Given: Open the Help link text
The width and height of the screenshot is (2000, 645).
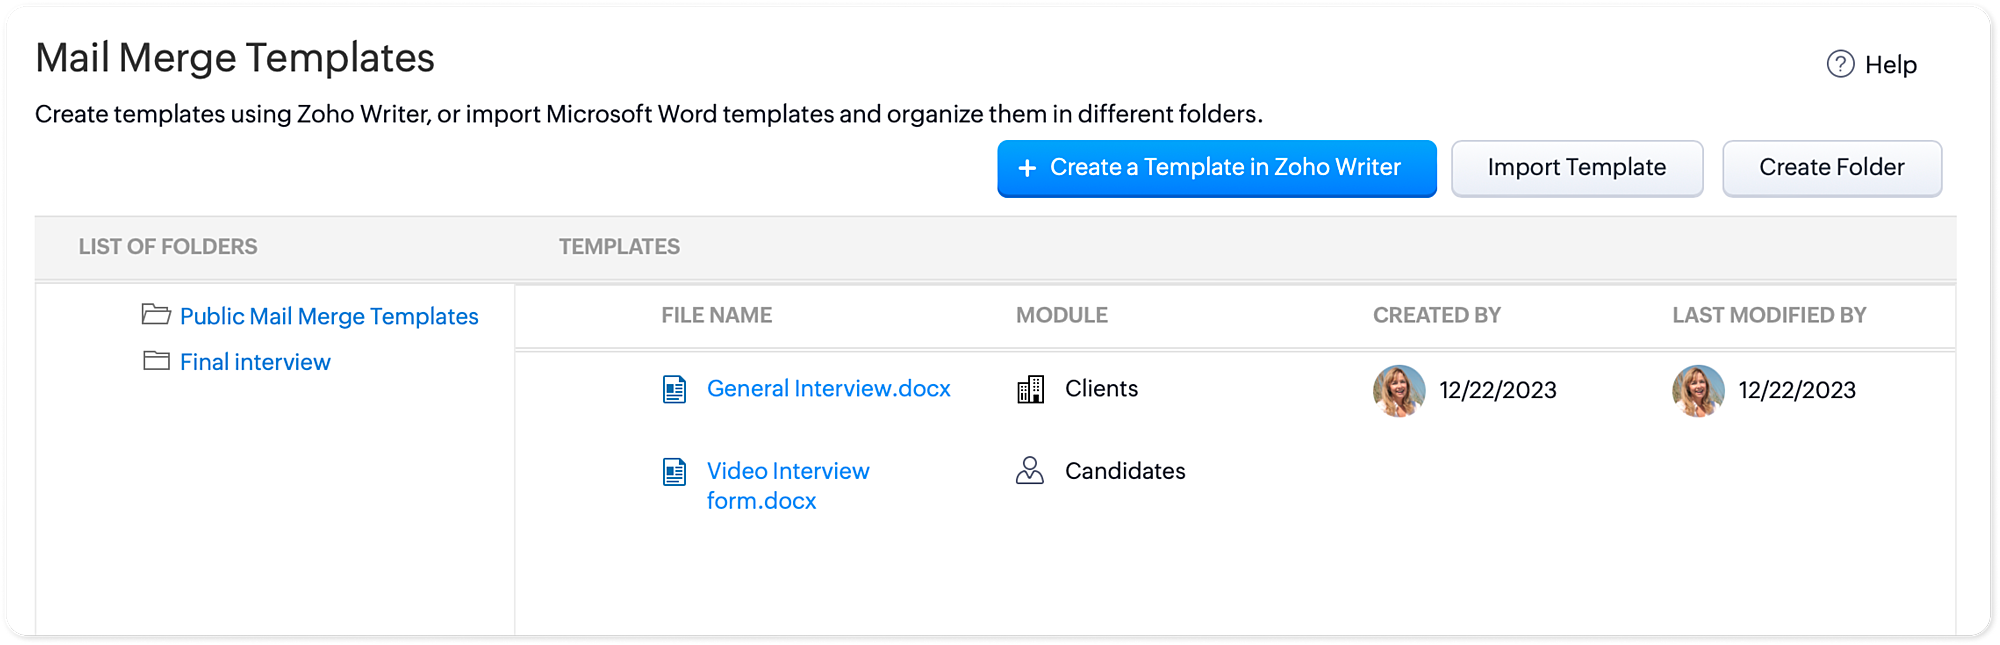Looking at the screenshot, I should pos(1890,65).
